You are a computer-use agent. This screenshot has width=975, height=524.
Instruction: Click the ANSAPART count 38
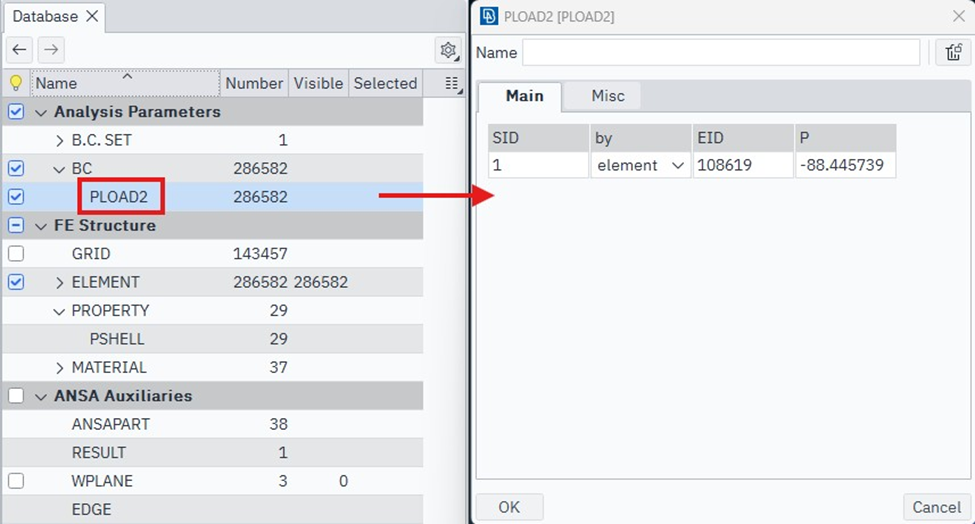point(278,425)
